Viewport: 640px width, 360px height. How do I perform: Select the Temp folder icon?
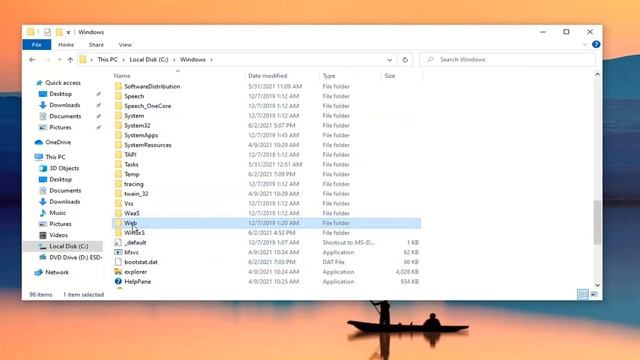(118, 174)
